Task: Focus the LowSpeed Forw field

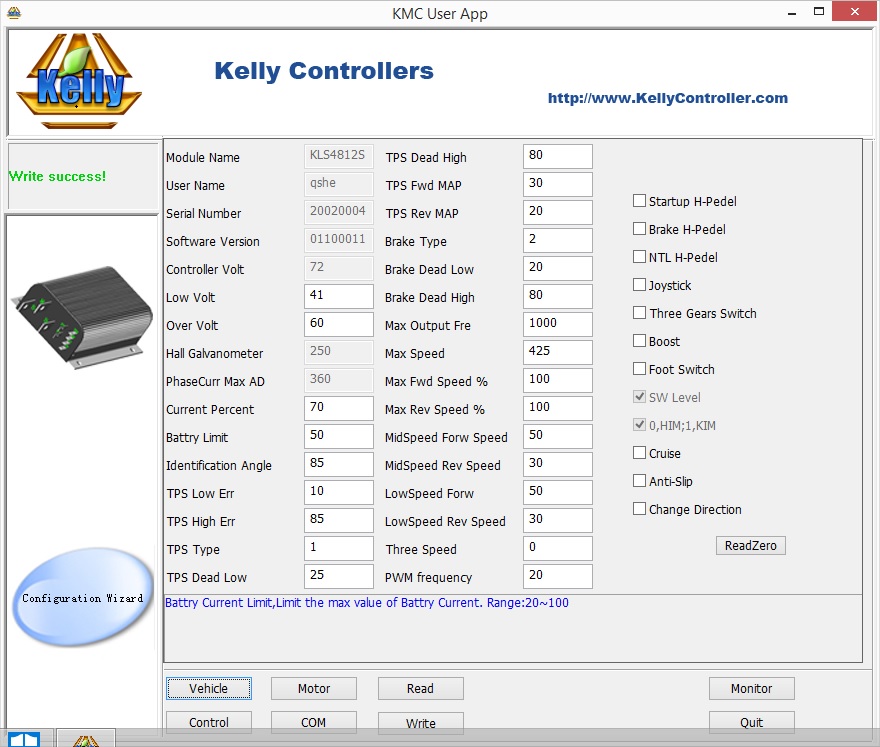Action: click(x=557, y=493)
